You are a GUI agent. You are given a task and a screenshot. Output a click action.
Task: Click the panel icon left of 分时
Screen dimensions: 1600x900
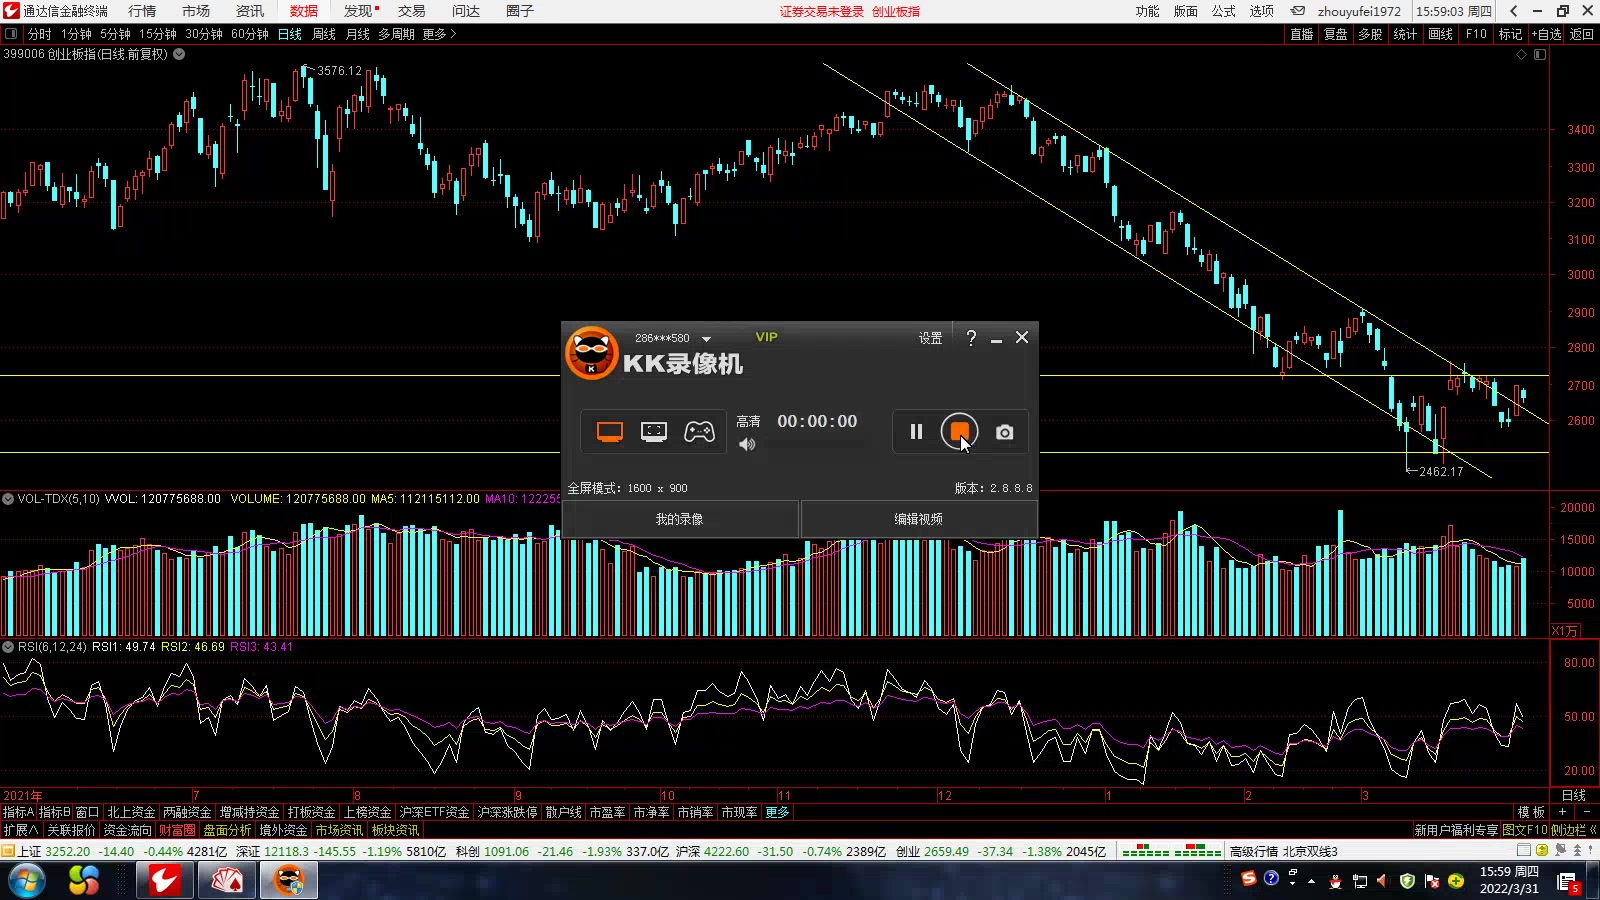pos(11,34)
